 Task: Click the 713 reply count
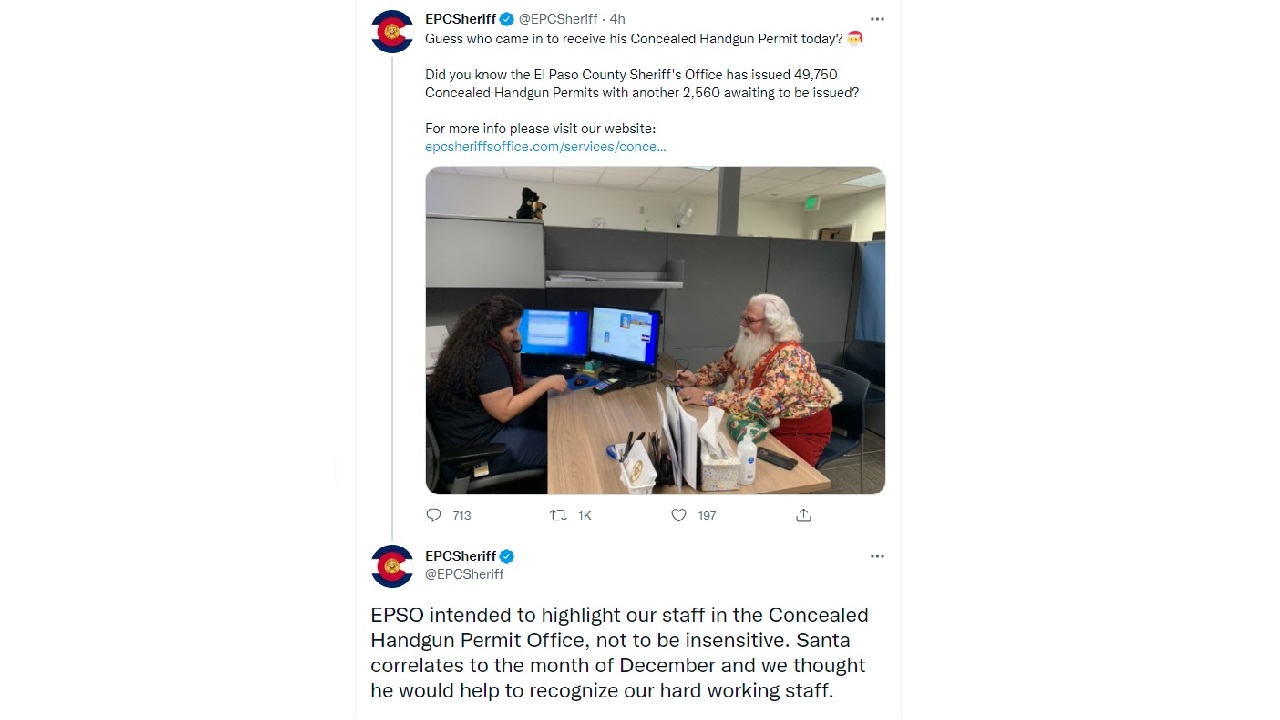[462, 515]
